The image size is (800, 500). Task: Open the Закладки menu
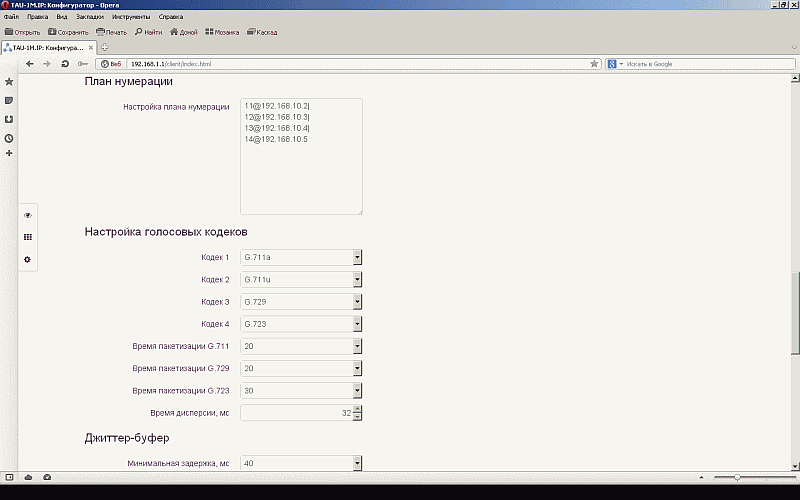coord(90,17)
